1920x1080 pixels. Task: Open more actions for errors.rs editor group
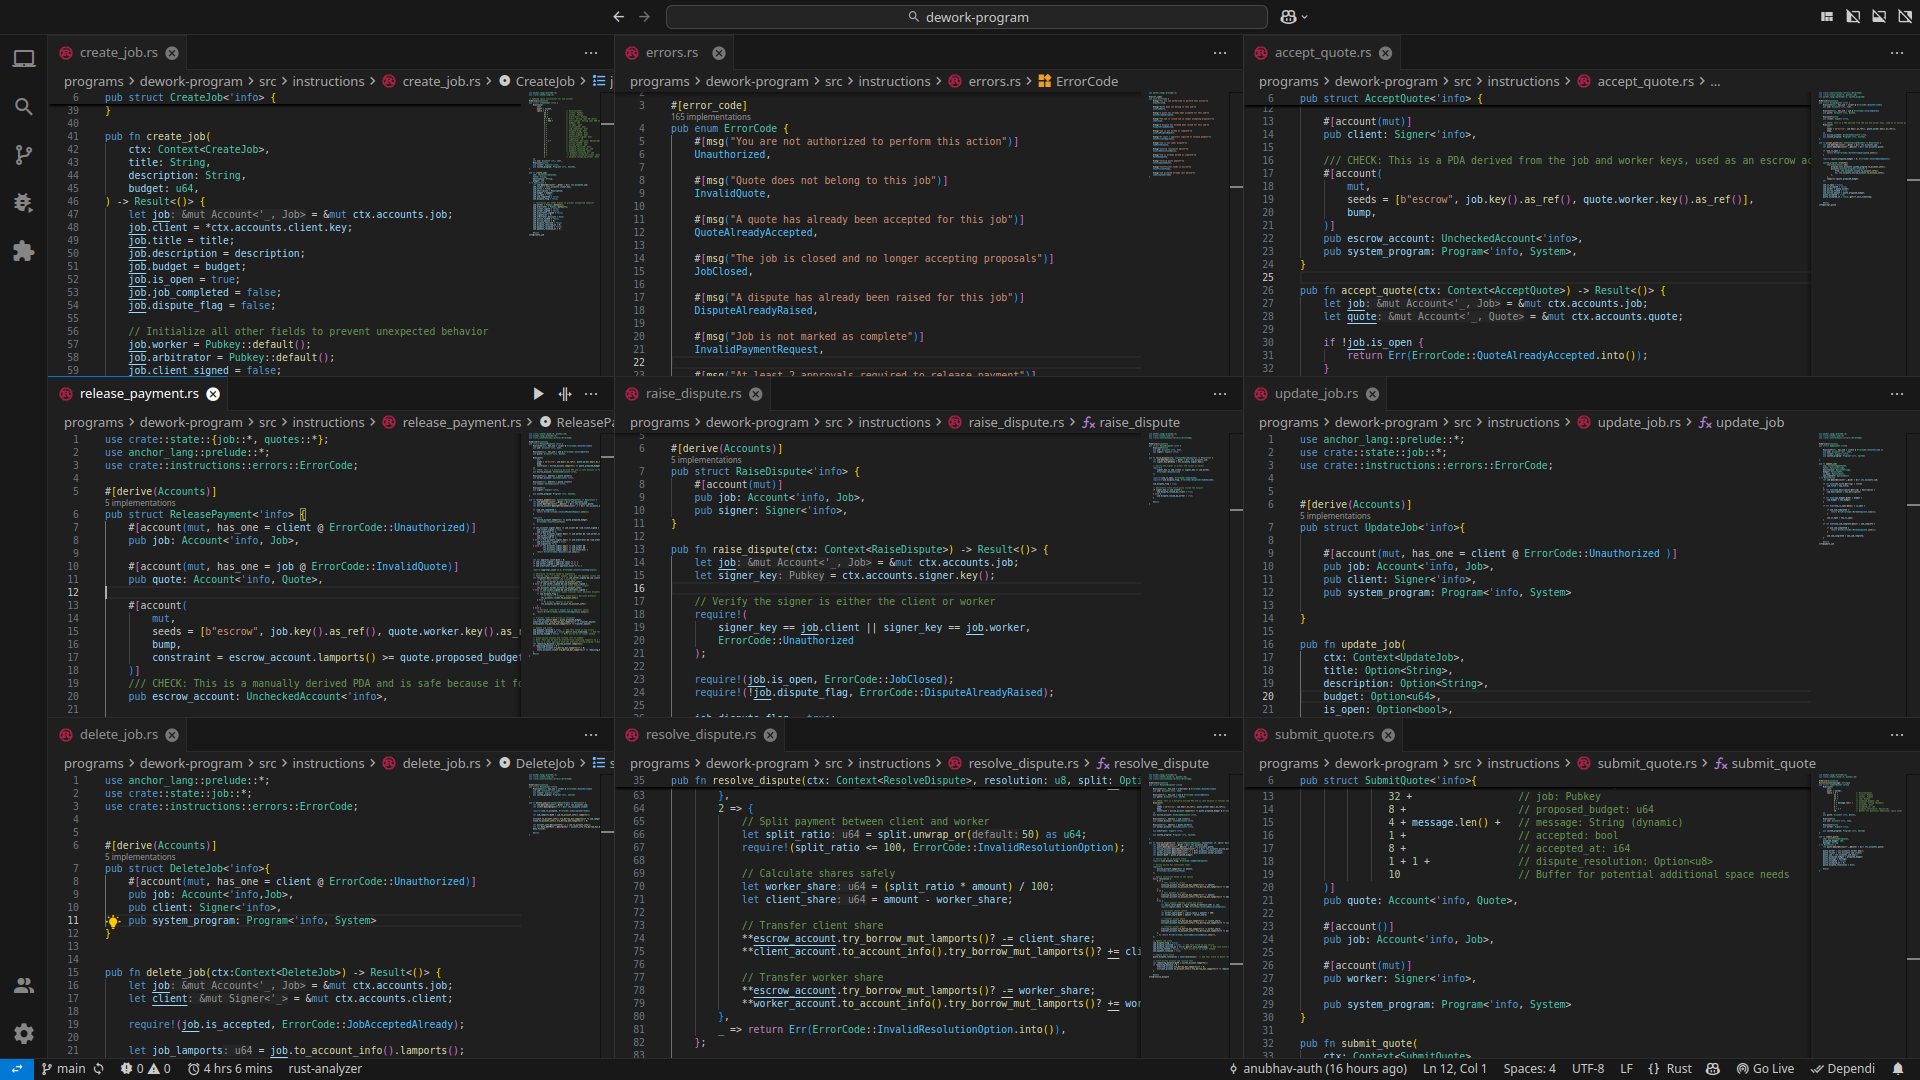tap(1220, 53)
